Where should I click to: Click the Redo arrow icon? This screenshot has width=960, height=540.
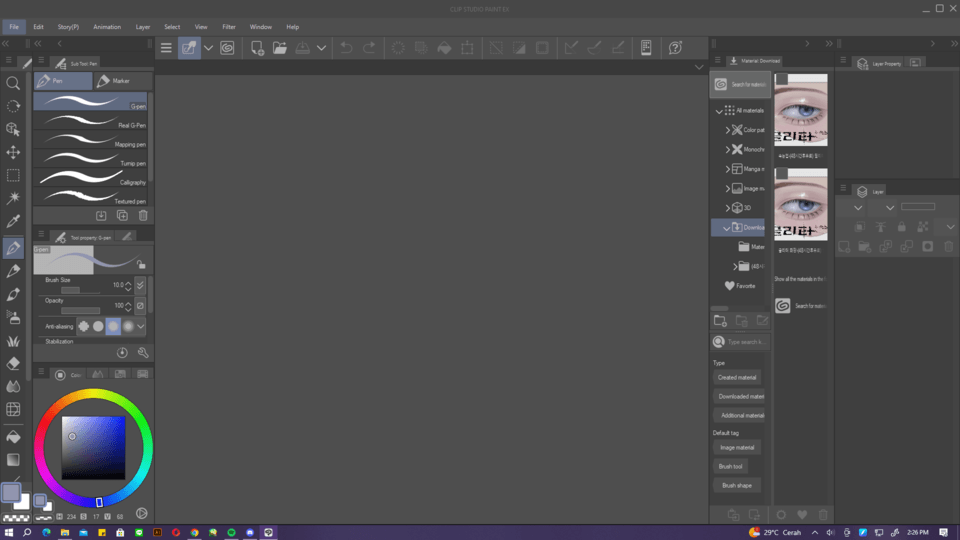[x=369, y=48]
